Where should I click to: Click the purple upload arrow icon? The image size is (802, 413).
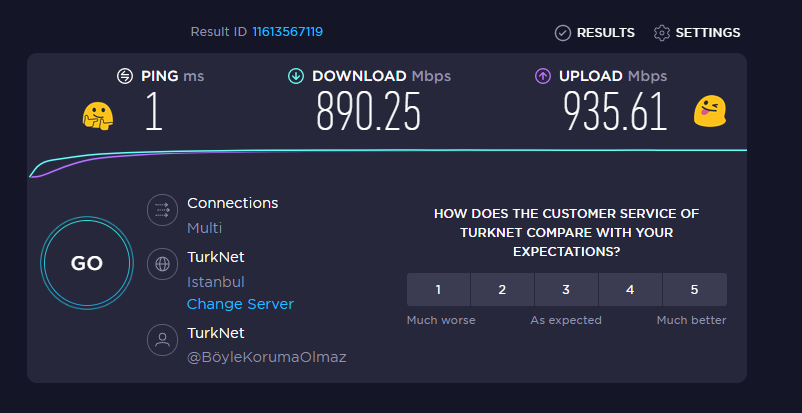point(543,76)
